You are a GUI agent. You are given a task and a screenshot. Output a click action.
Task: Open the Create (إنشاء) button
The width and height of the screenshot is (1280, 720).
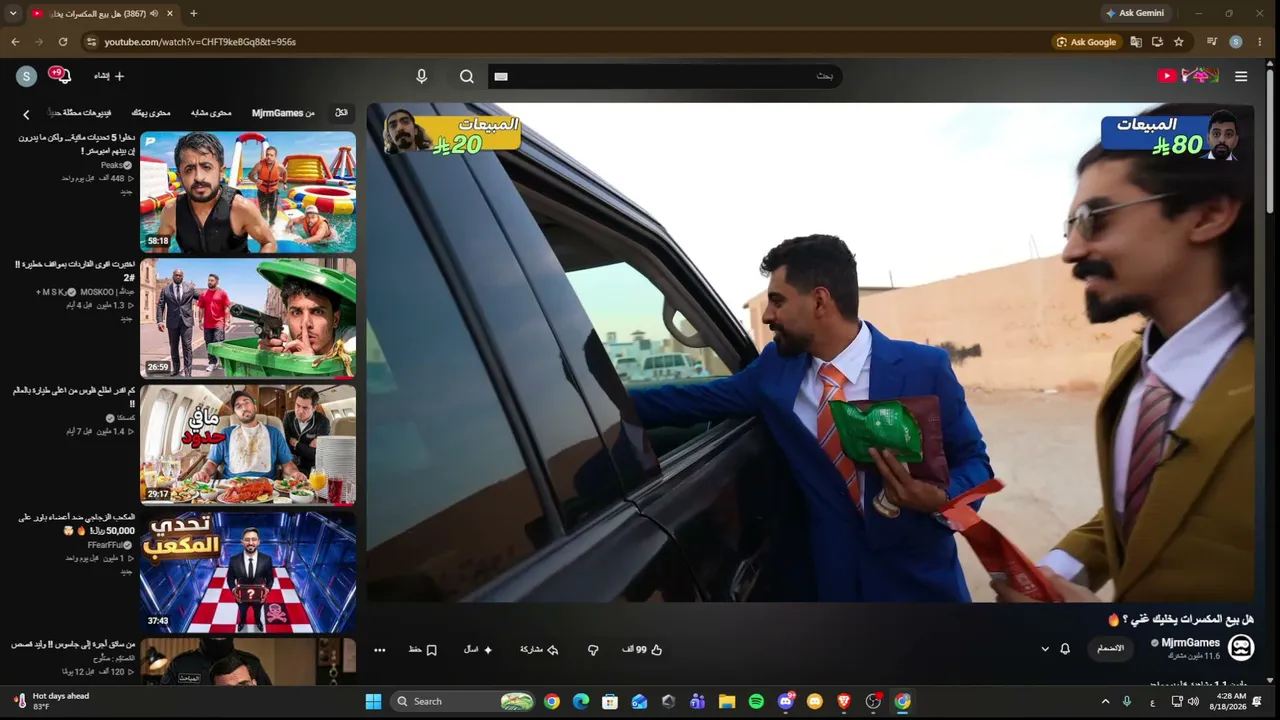(x=109, y=76)
